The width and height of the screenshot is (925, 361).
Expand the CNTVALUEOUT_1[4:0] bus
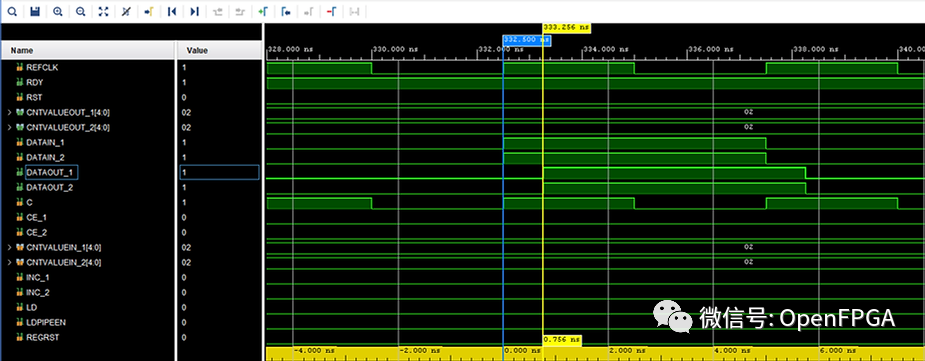pyautogui.click(x=9, y=112)
